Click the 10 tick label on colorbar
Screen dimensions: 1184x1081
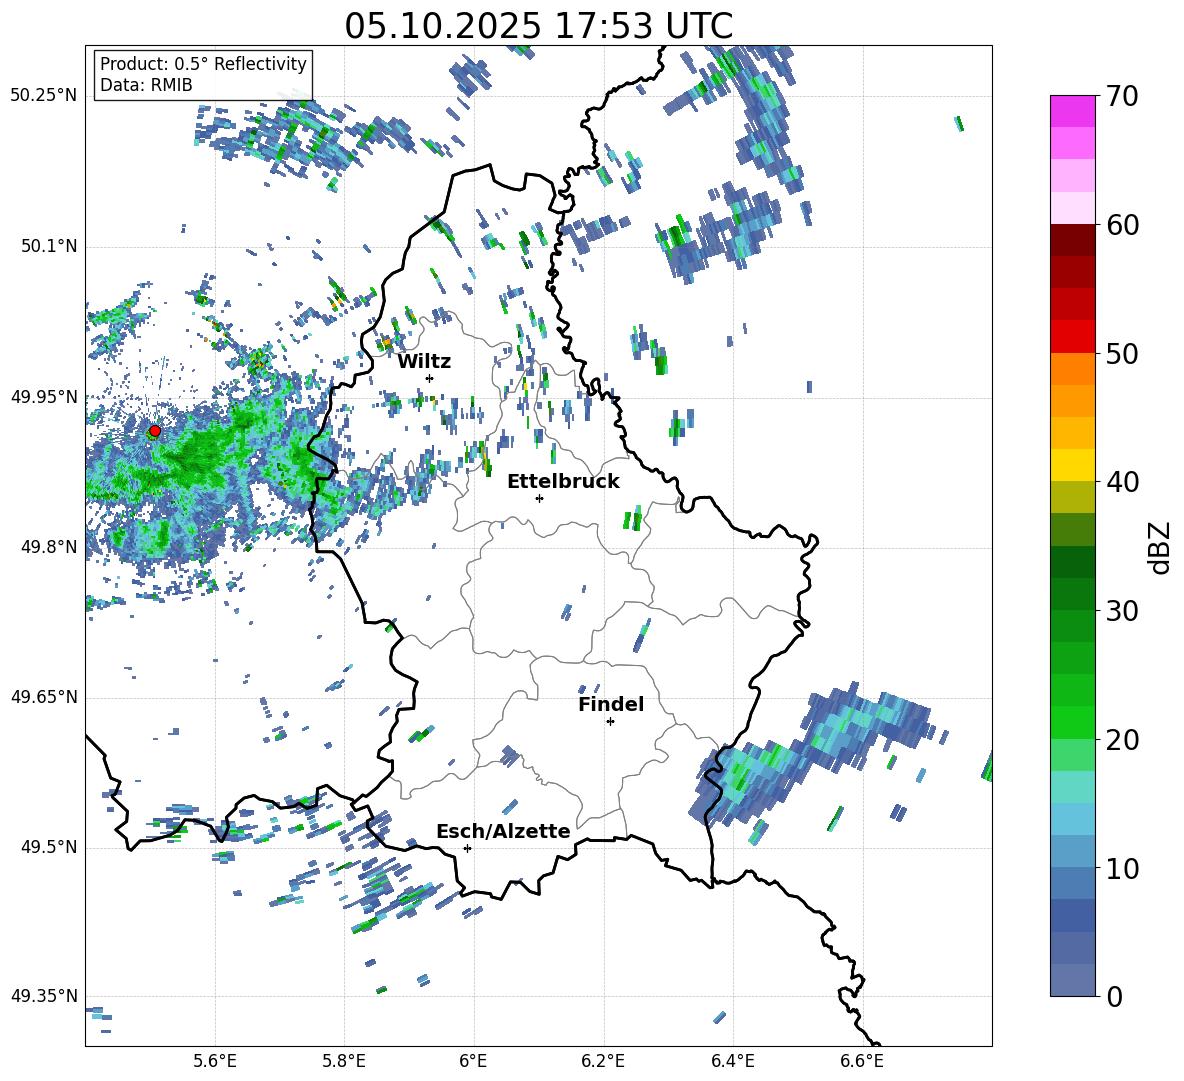pos(1122,868)
